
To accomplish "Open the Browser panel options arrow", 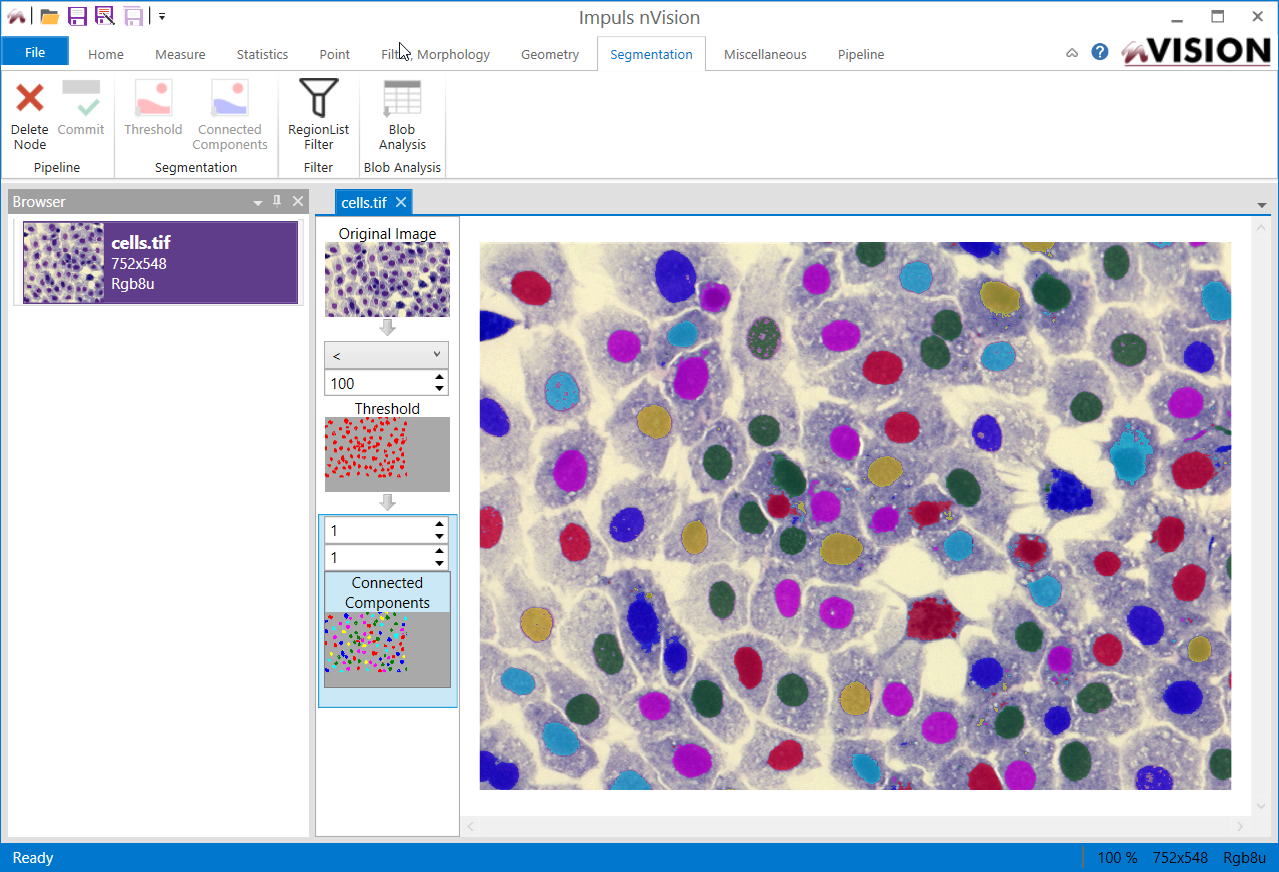I will [x=258, y=202].
